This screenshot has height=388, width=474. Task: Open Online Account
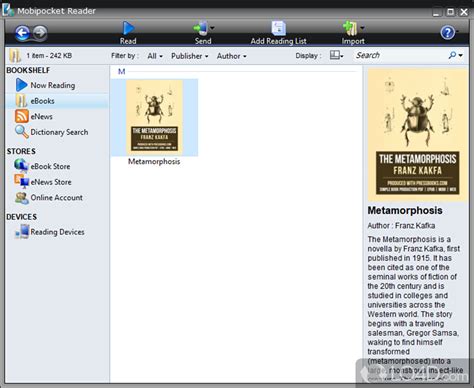coord(57,198)
